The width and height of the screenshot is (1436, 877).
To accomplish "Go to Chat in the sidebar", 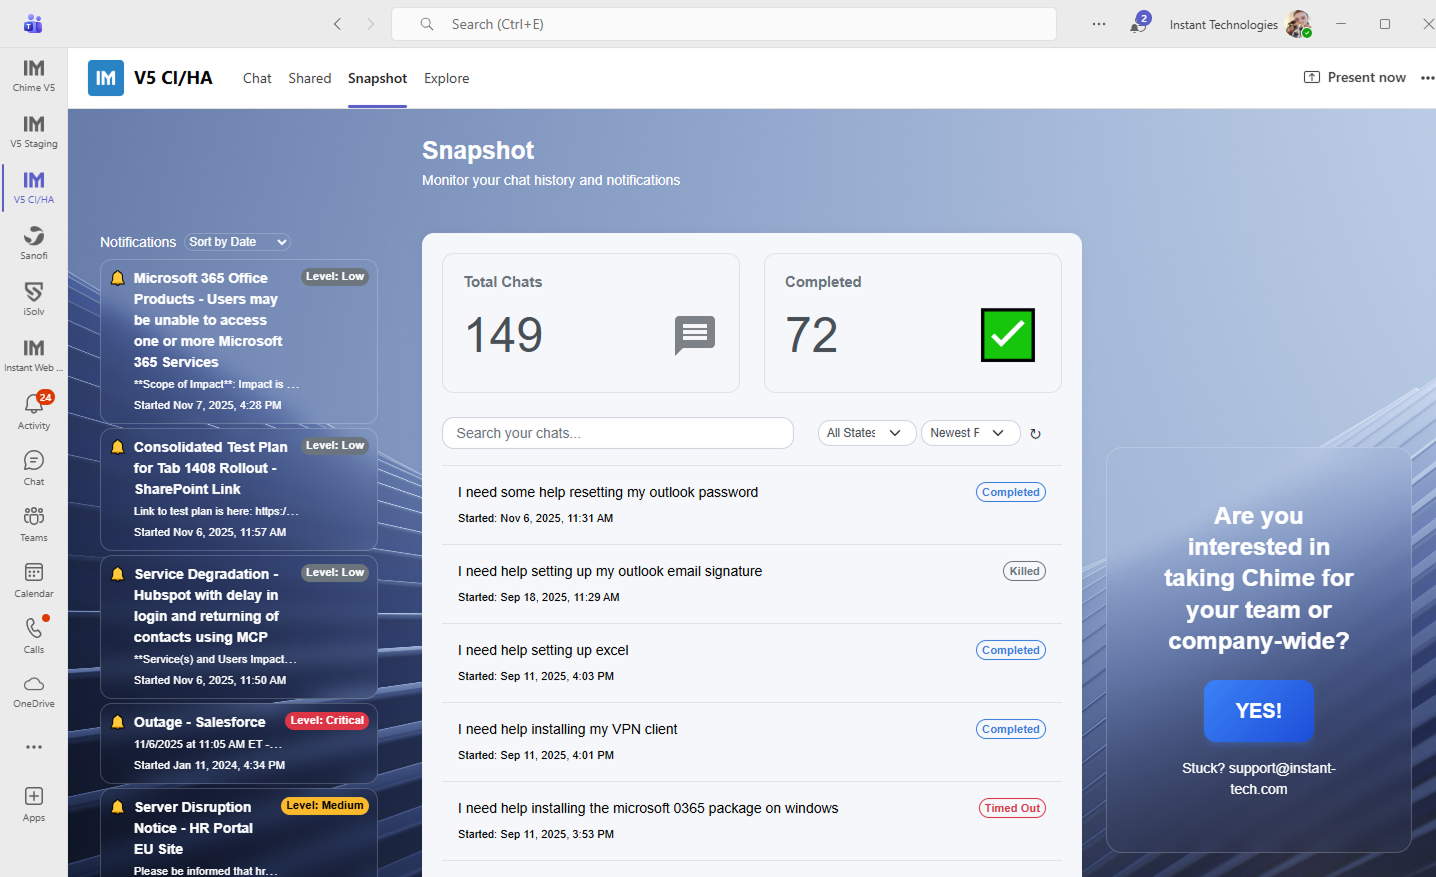I will [34, 468].
